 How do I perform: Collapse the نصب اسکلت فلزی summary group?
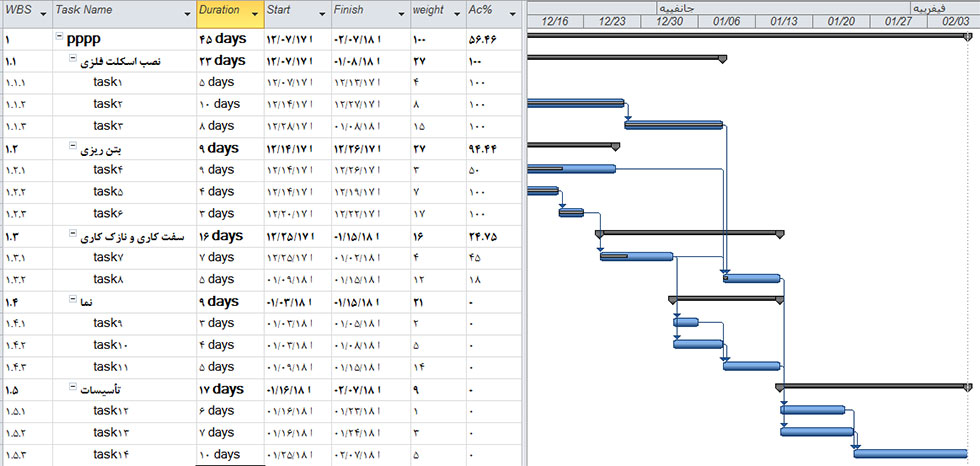click(72, 61)
